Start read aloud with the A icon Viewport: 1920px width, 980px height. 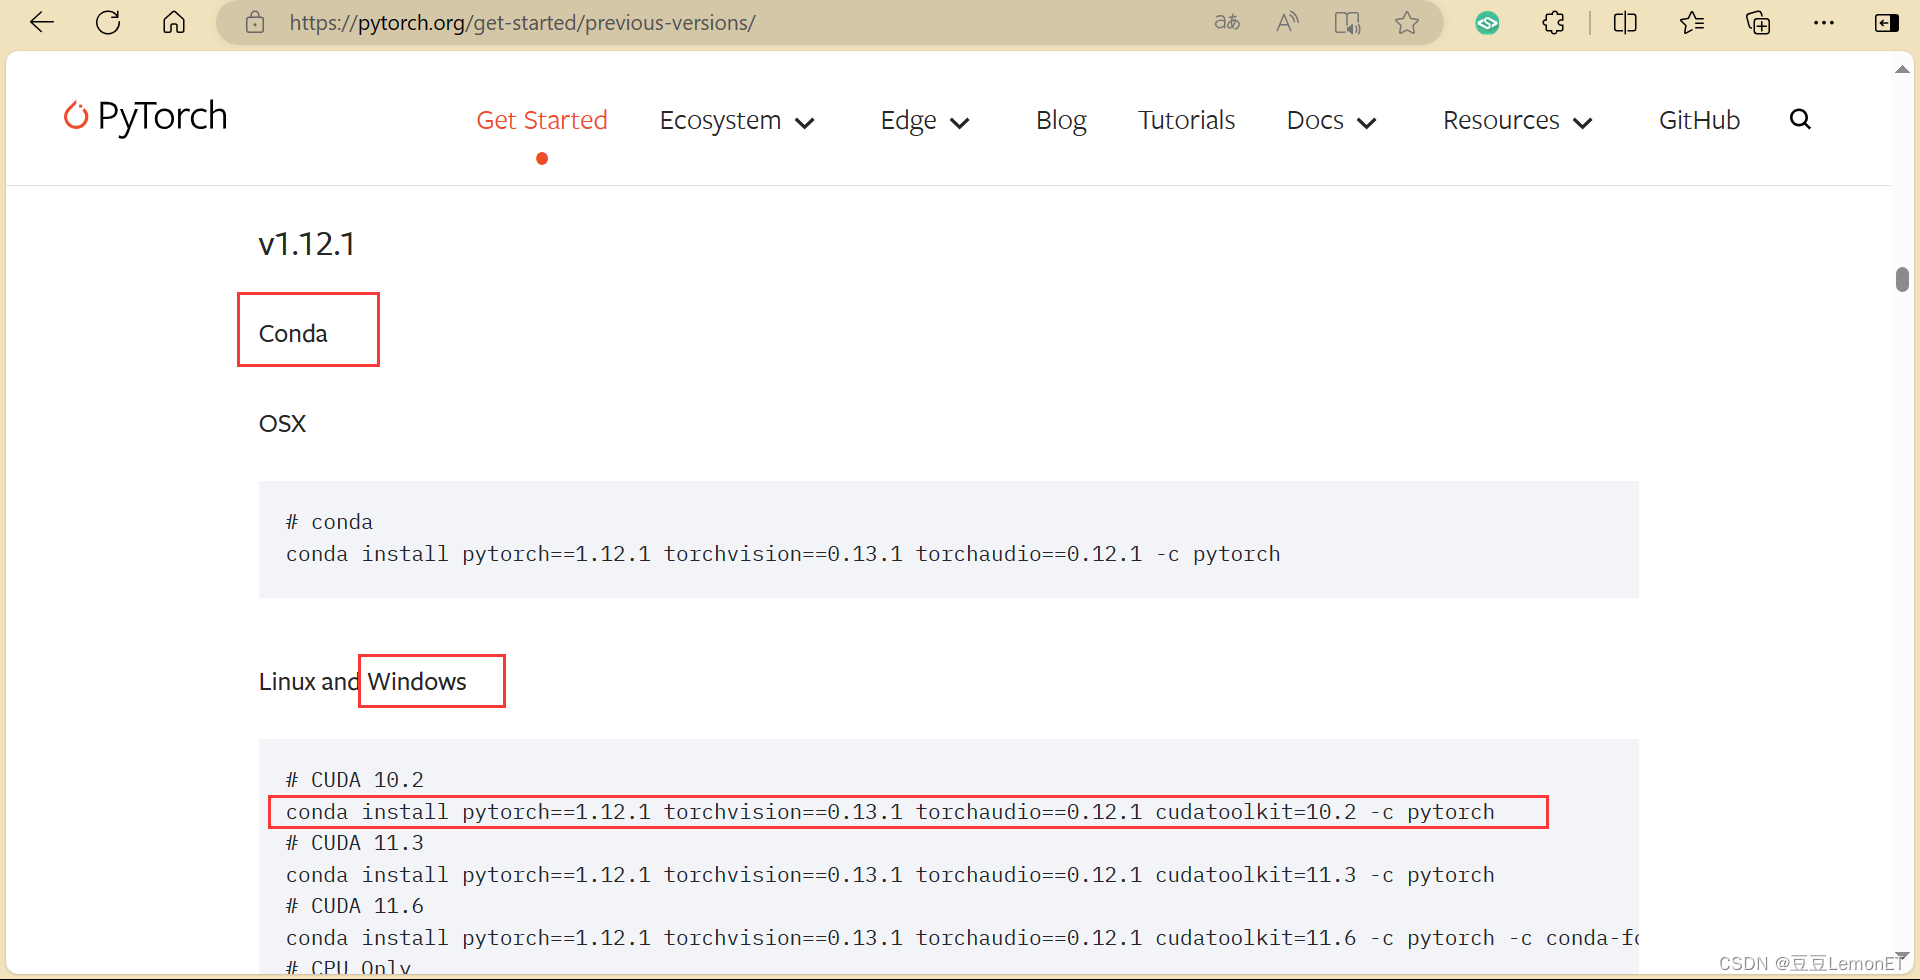[1287, 22]
